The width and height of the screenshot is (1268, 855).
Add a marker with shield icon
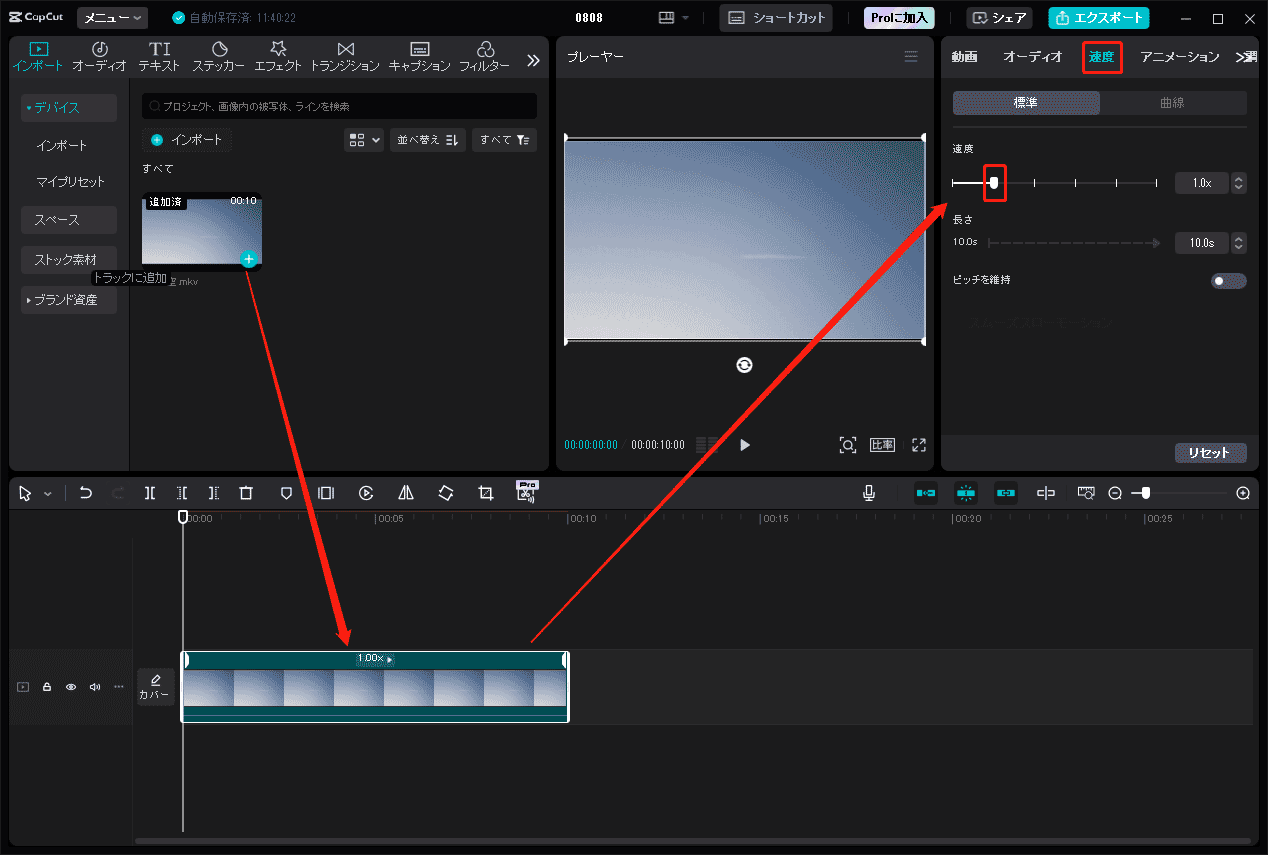pyautogui.click(x=286, y=493)
